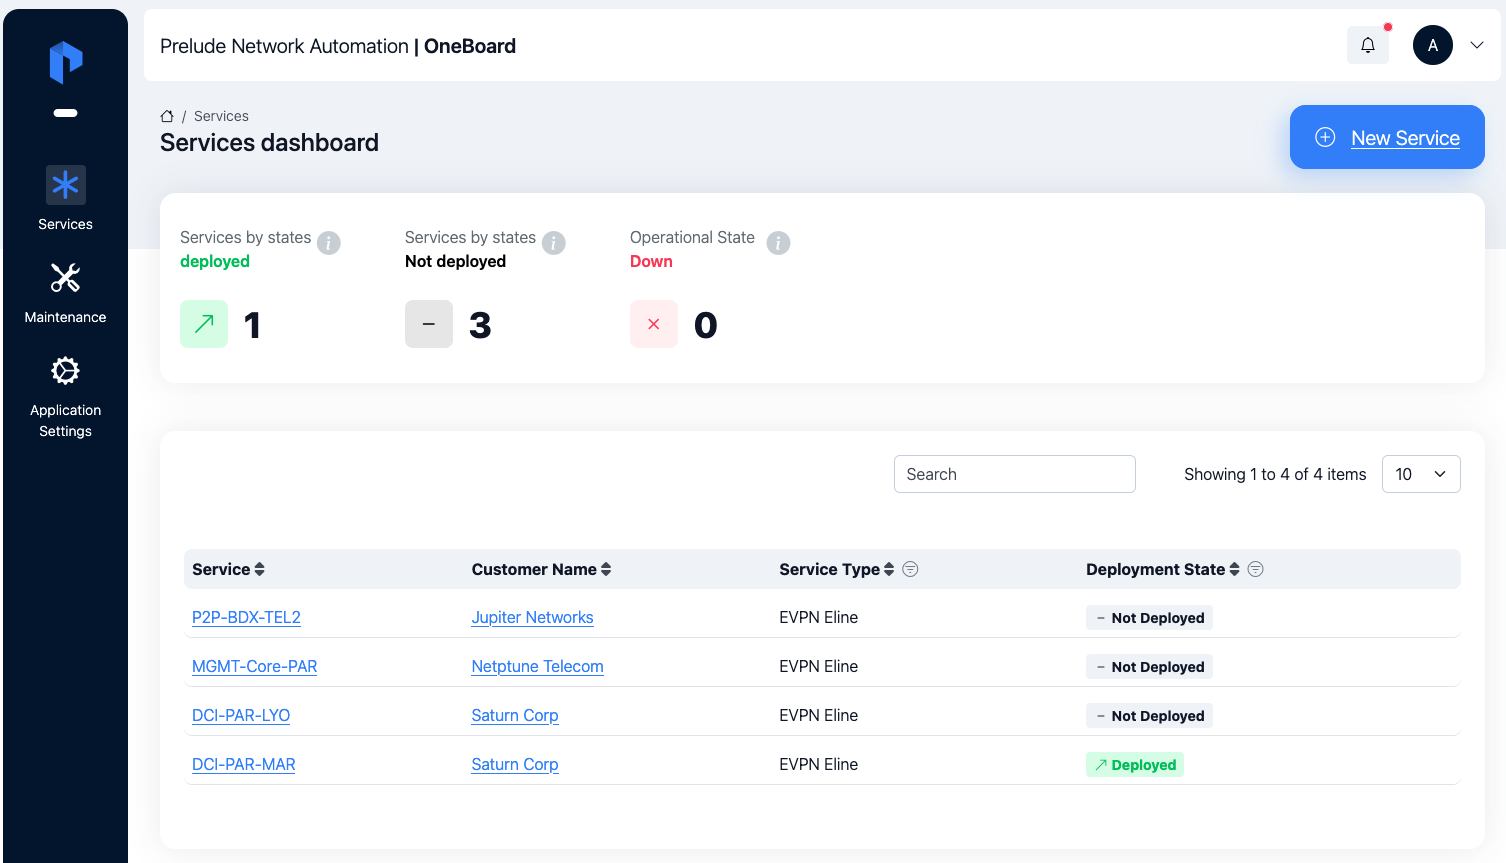
Task: Open the notifications bell
Action: click(1367, 45)
